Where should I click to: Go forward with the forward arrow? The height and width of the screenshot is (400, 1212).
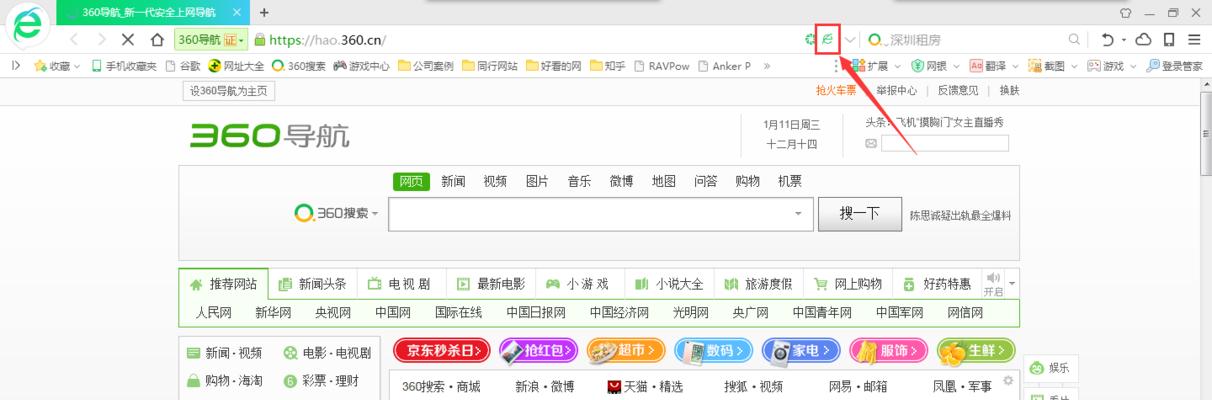tap(101, 40)
